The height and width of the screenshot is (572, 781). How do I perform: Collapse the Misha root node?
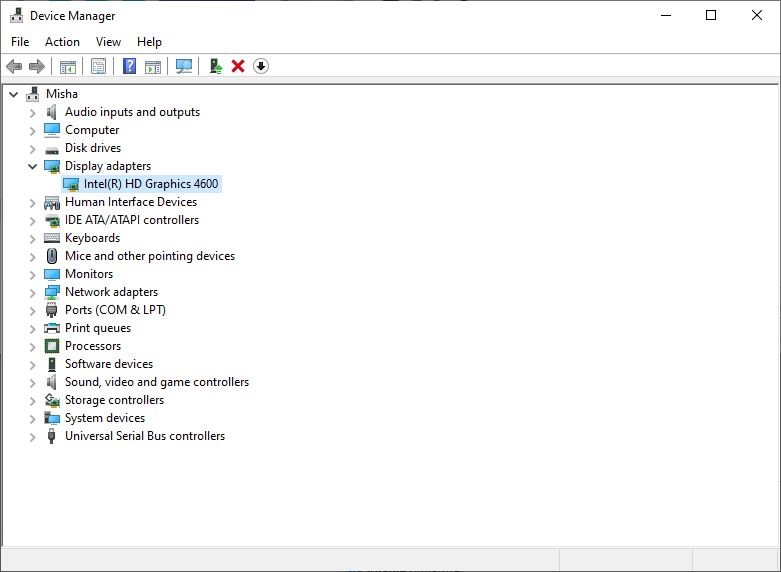pos(13,94)
